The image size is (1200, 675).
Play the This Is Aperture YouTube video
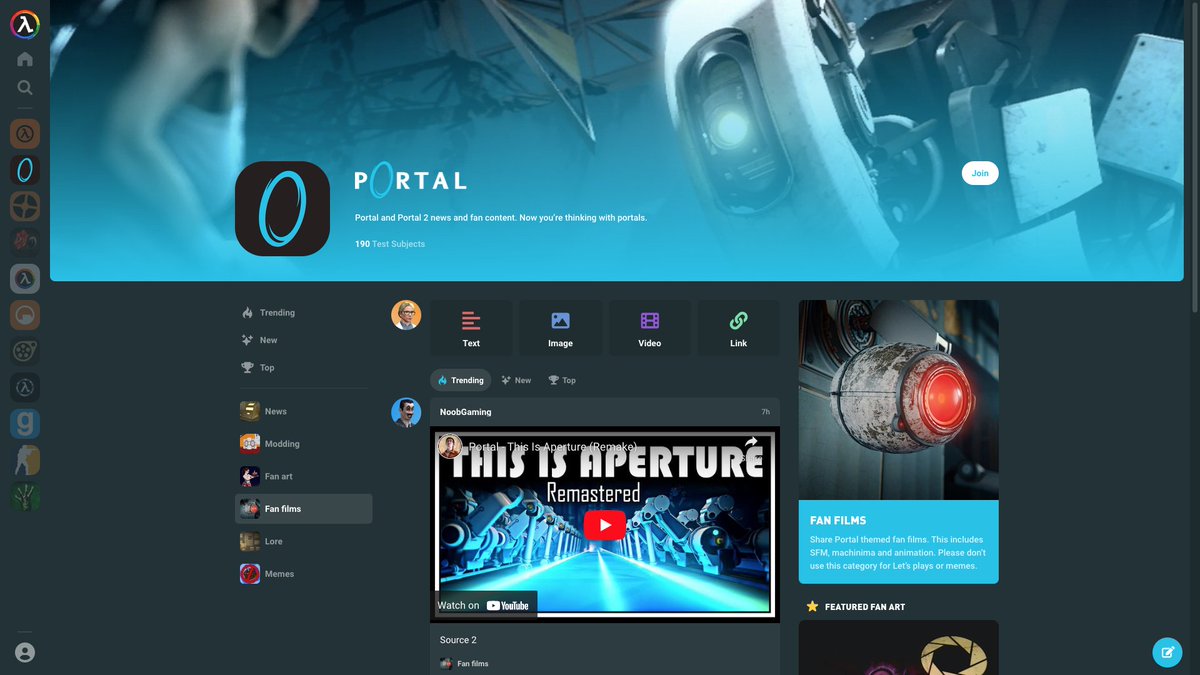click(604, 525)
